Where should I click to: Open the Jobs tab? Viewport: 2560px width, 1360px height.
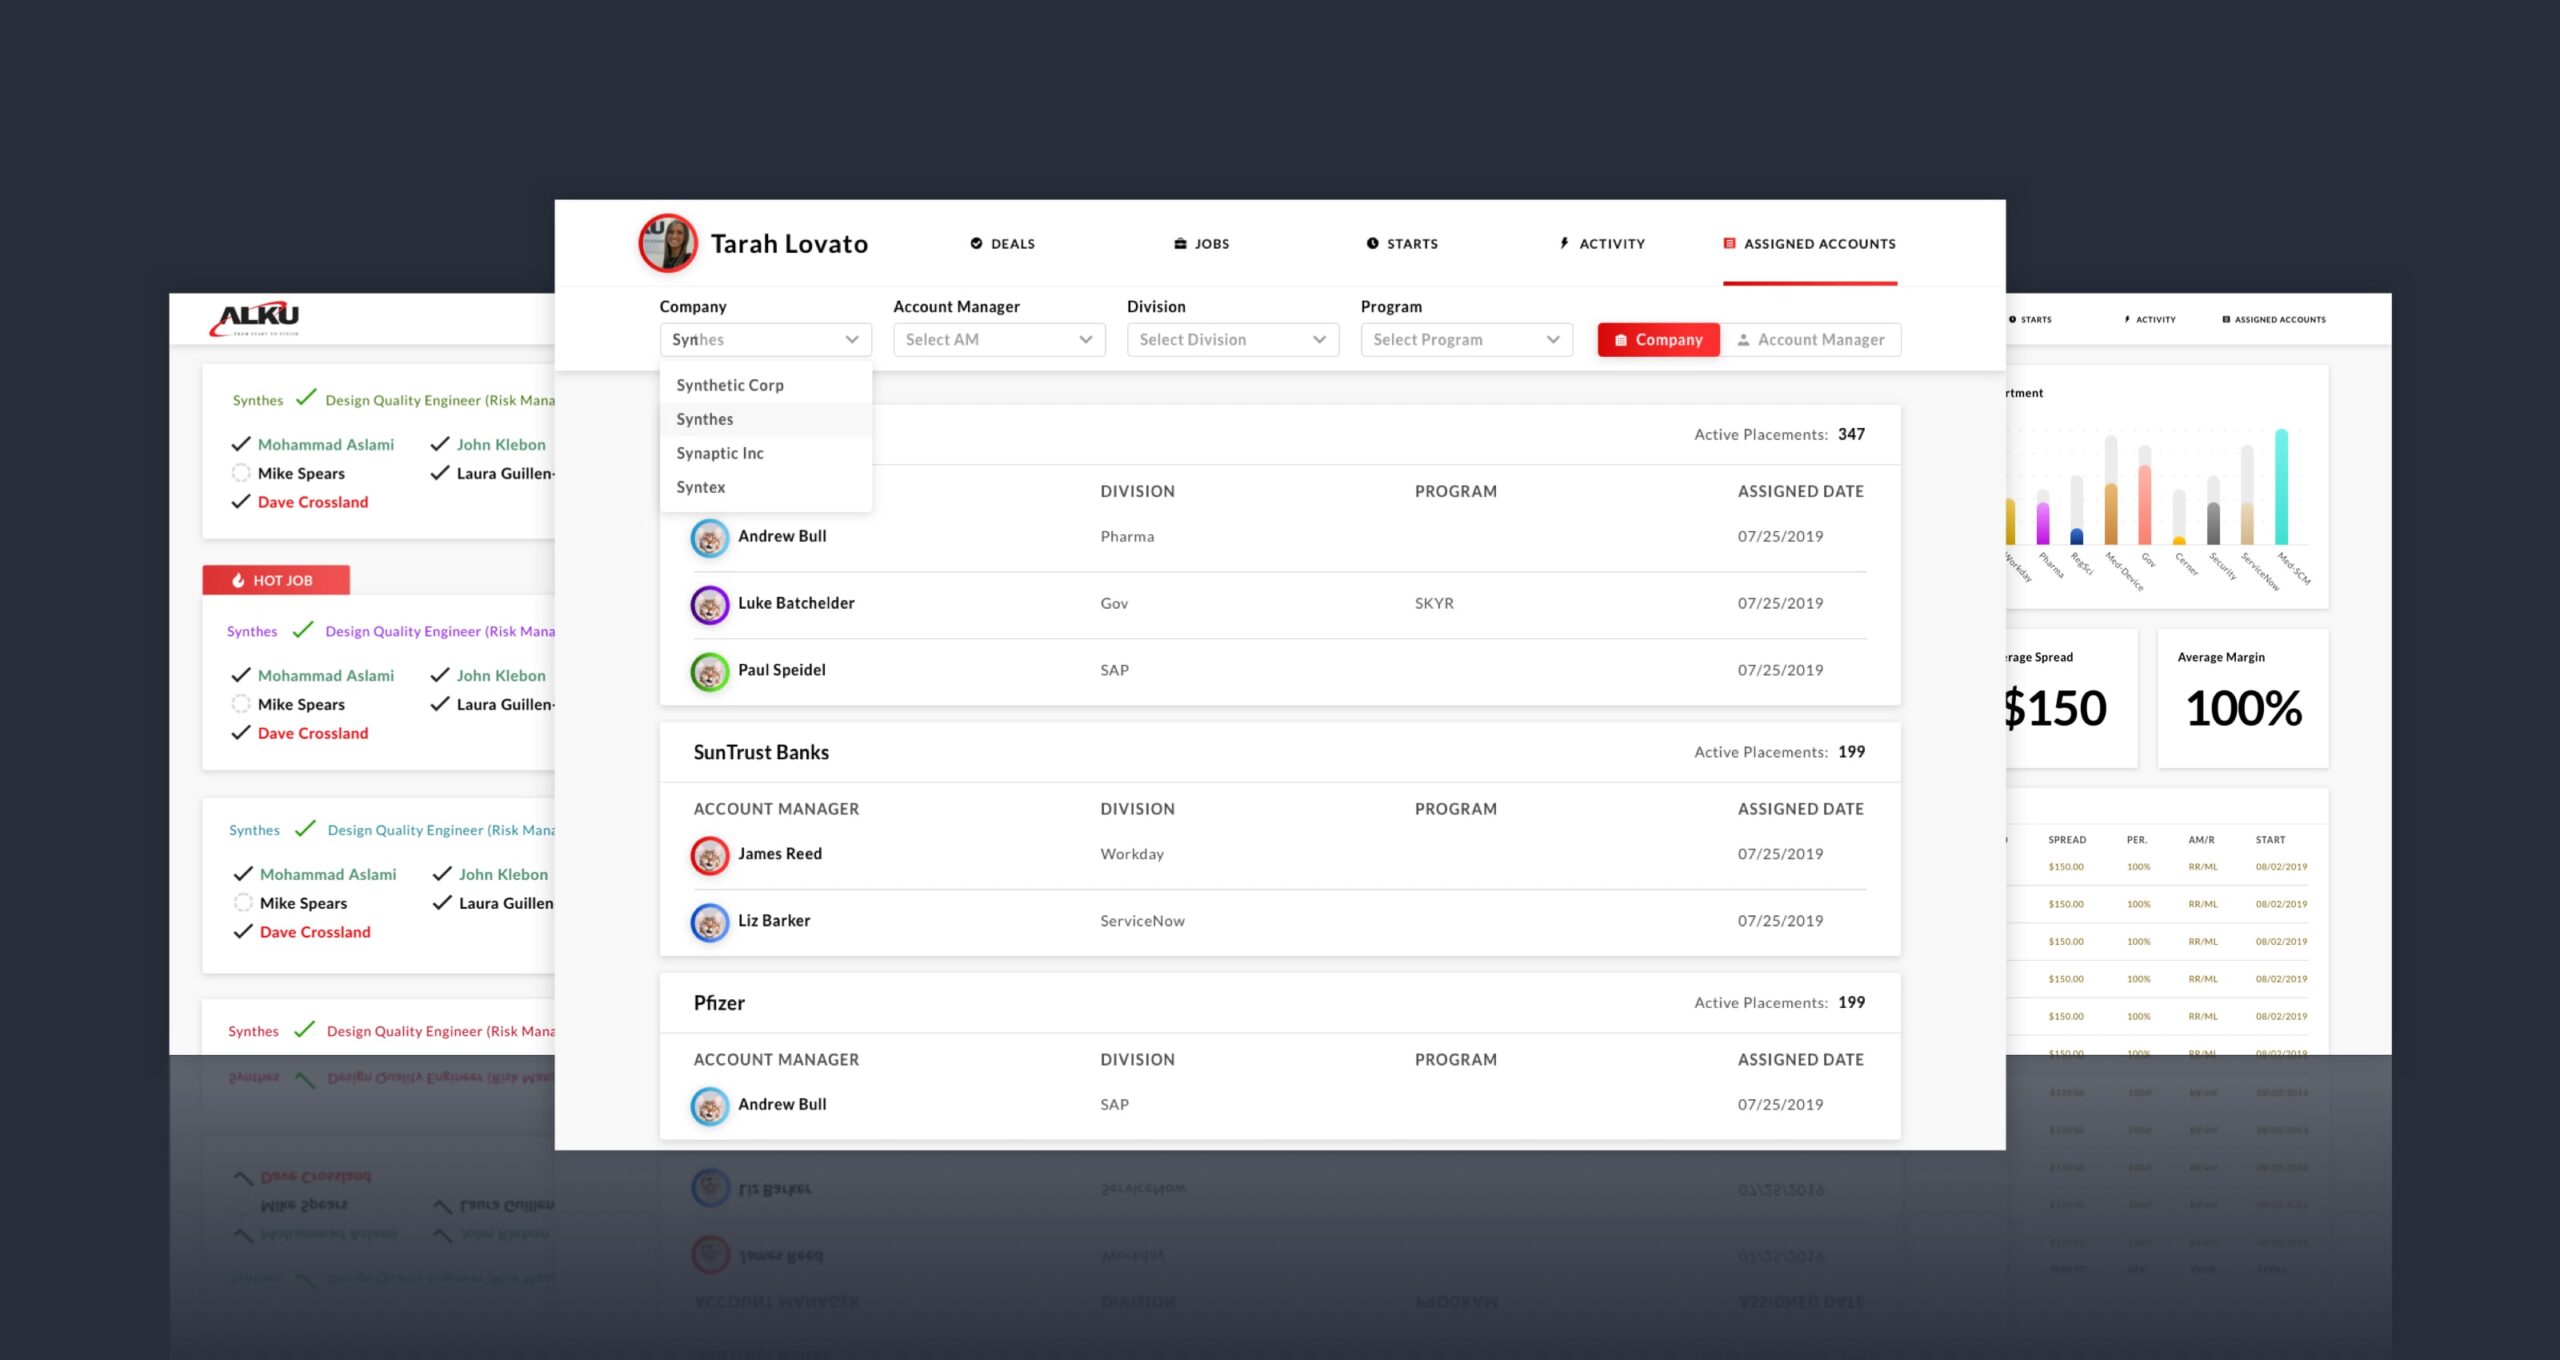pyautogui.click(x=1201, y=243)
